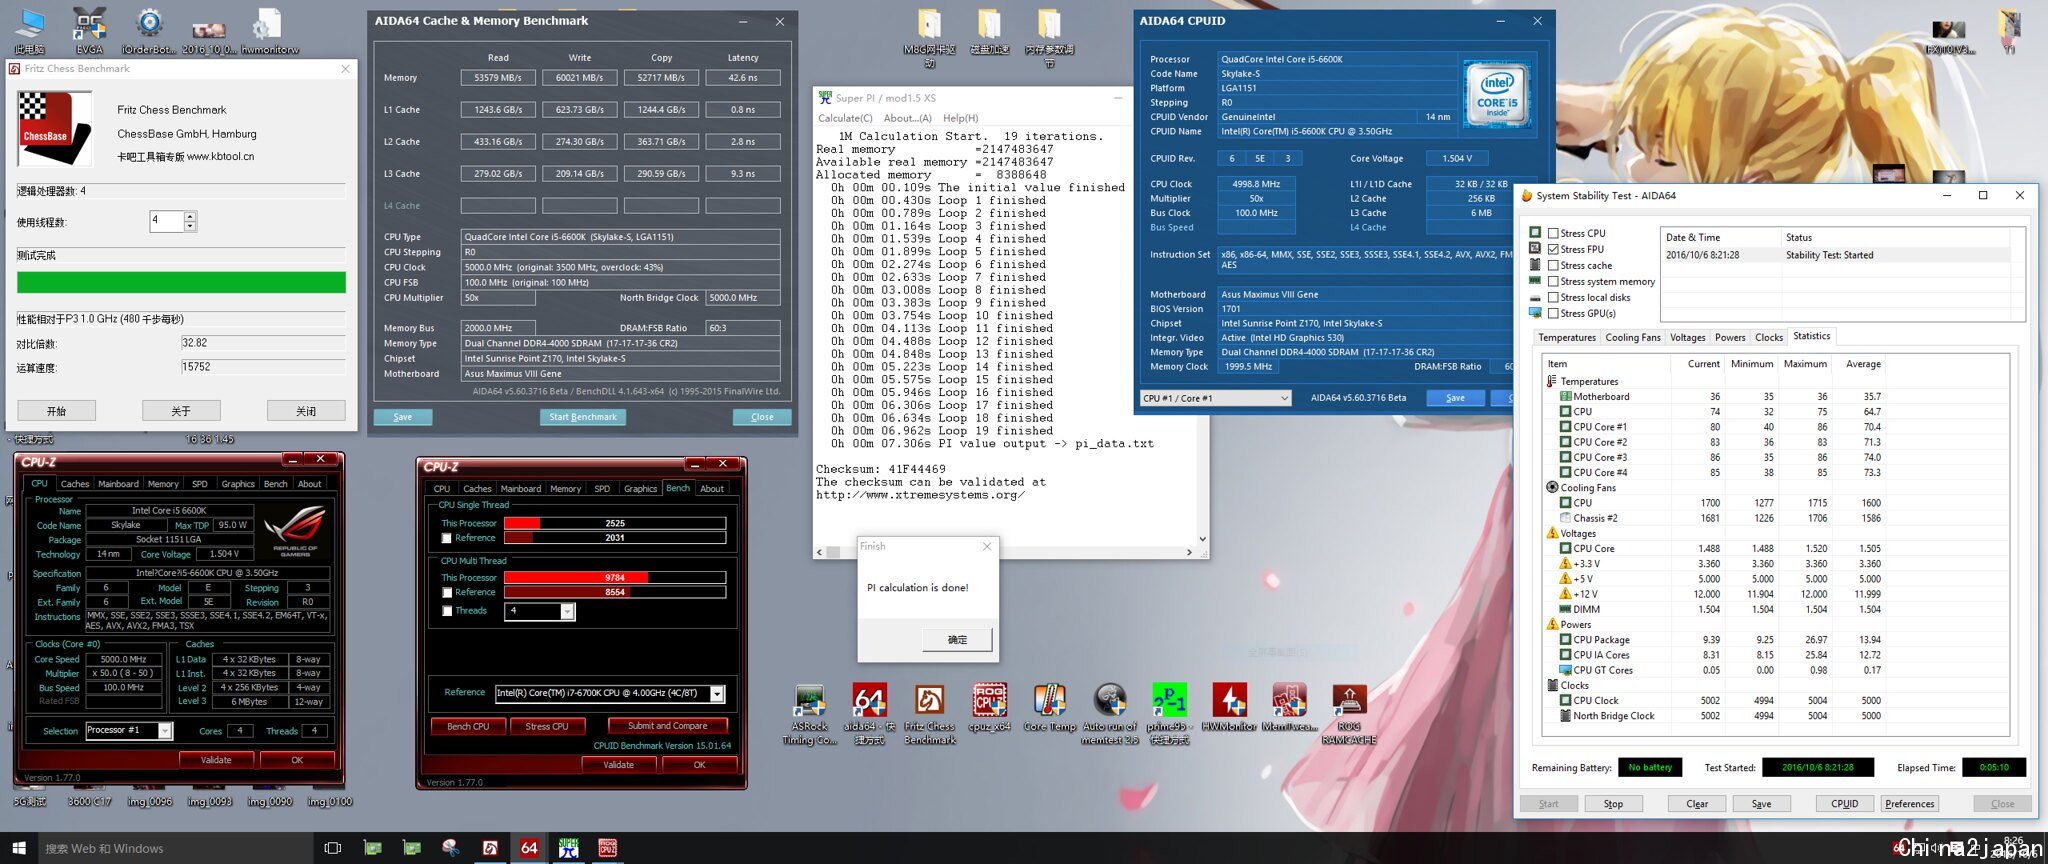This screenshot has height=864, width=2048.
Task: Launch the prime95 desktop shortcut
Action: coord(1169,714)
